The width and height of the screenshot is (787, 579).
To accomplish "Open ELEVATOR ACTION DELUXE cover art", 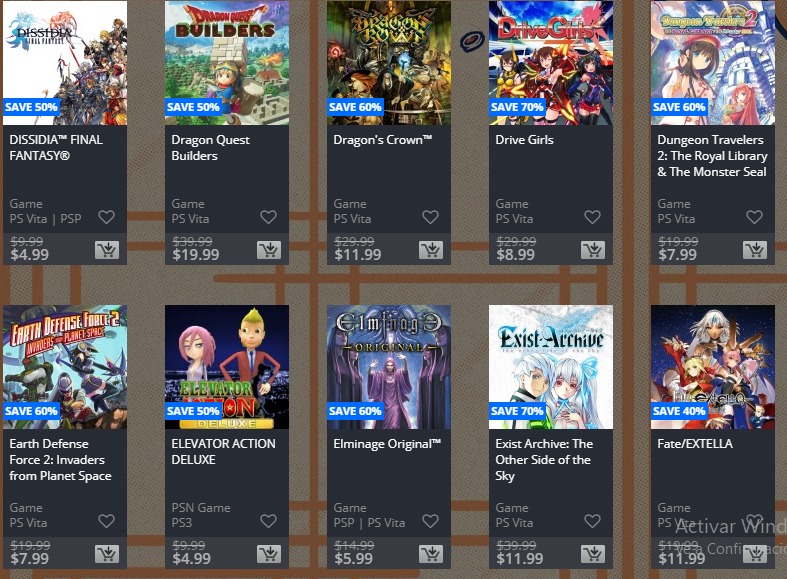I will 227,367.
